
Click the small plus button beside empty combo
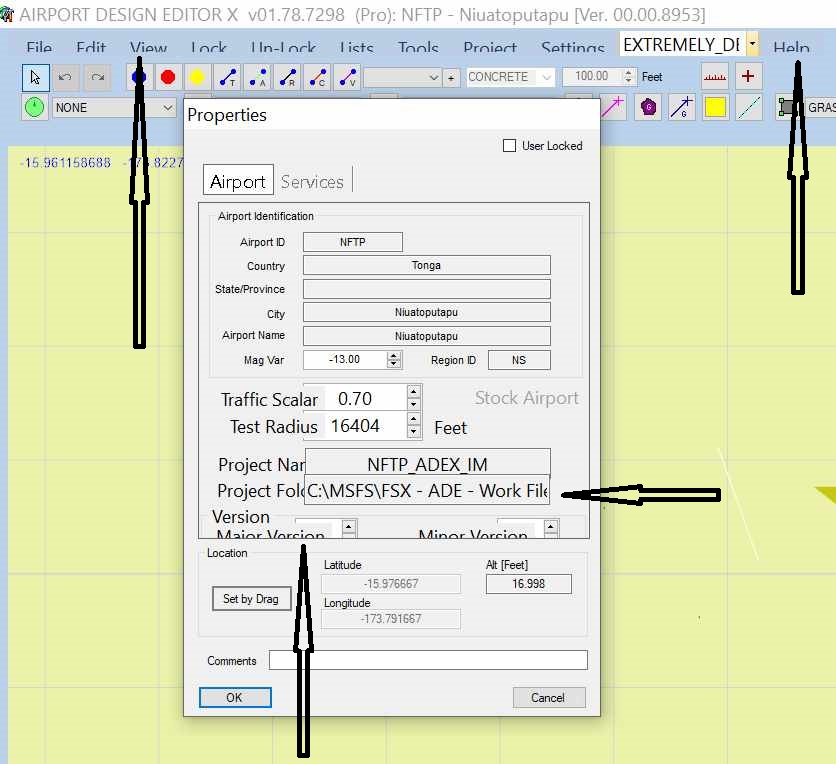pyautogui.click(x=451, y=78)
